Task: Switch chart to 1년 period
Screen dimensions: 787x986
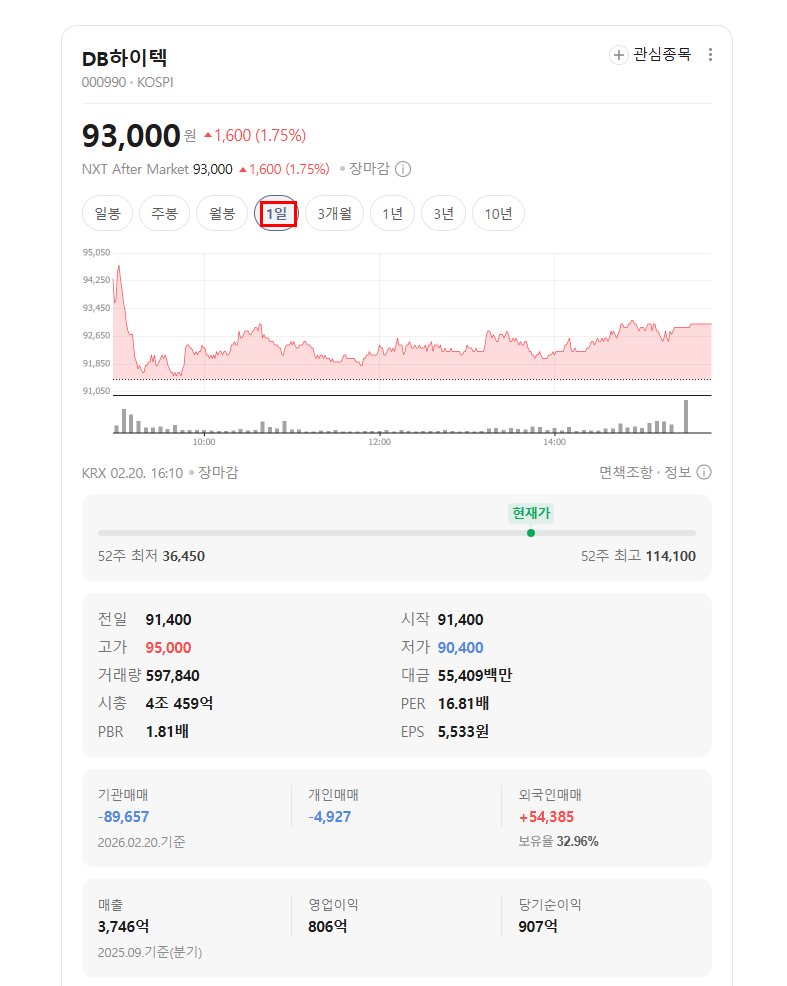Action: click(x=392, y=214)
